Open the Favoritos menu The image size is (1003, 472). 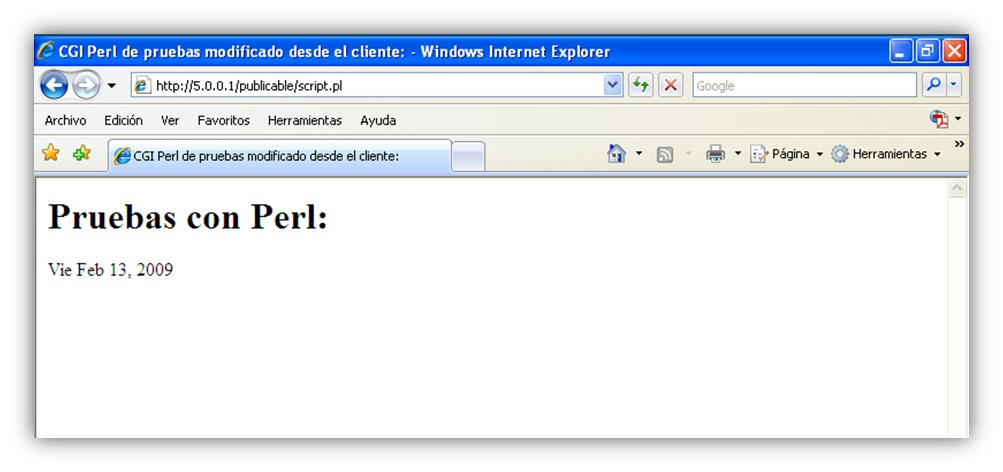point(223,120)
